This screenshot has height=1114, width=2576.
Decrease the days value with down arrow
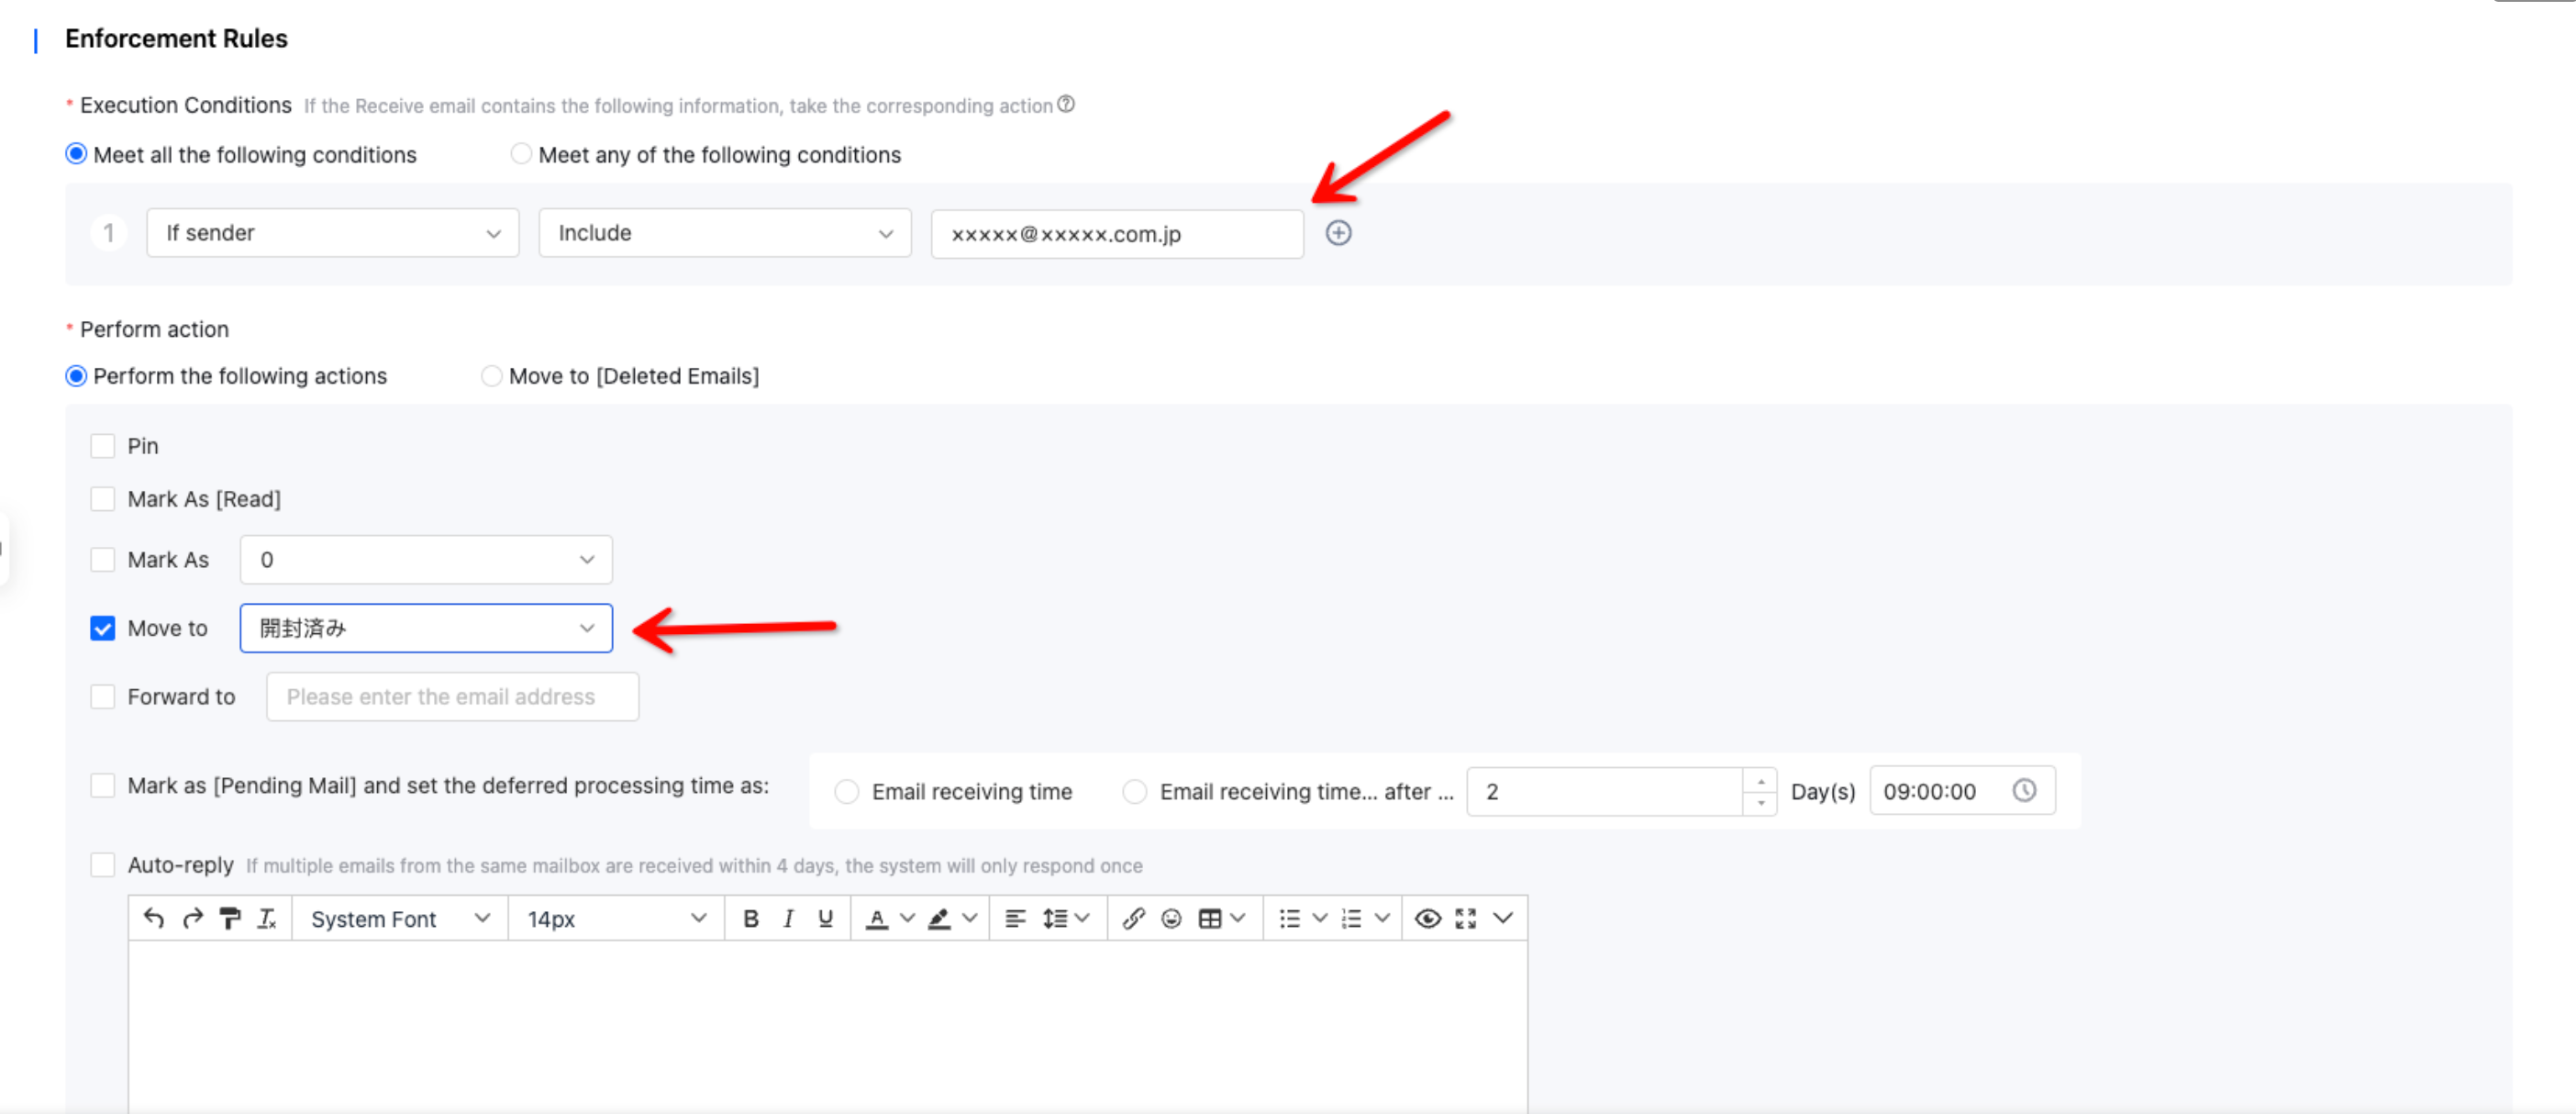click(1760, 803)
